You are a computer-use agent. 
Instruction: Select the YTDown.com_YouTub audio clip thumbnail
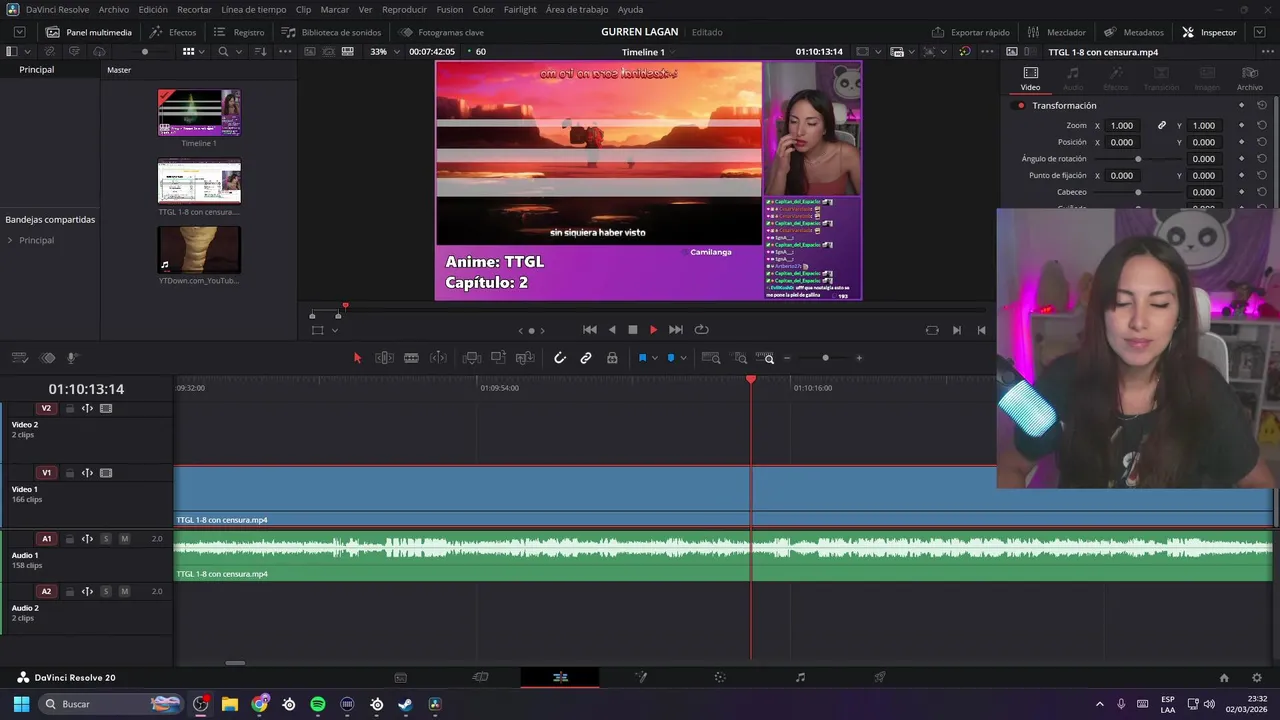coord(199,250)
